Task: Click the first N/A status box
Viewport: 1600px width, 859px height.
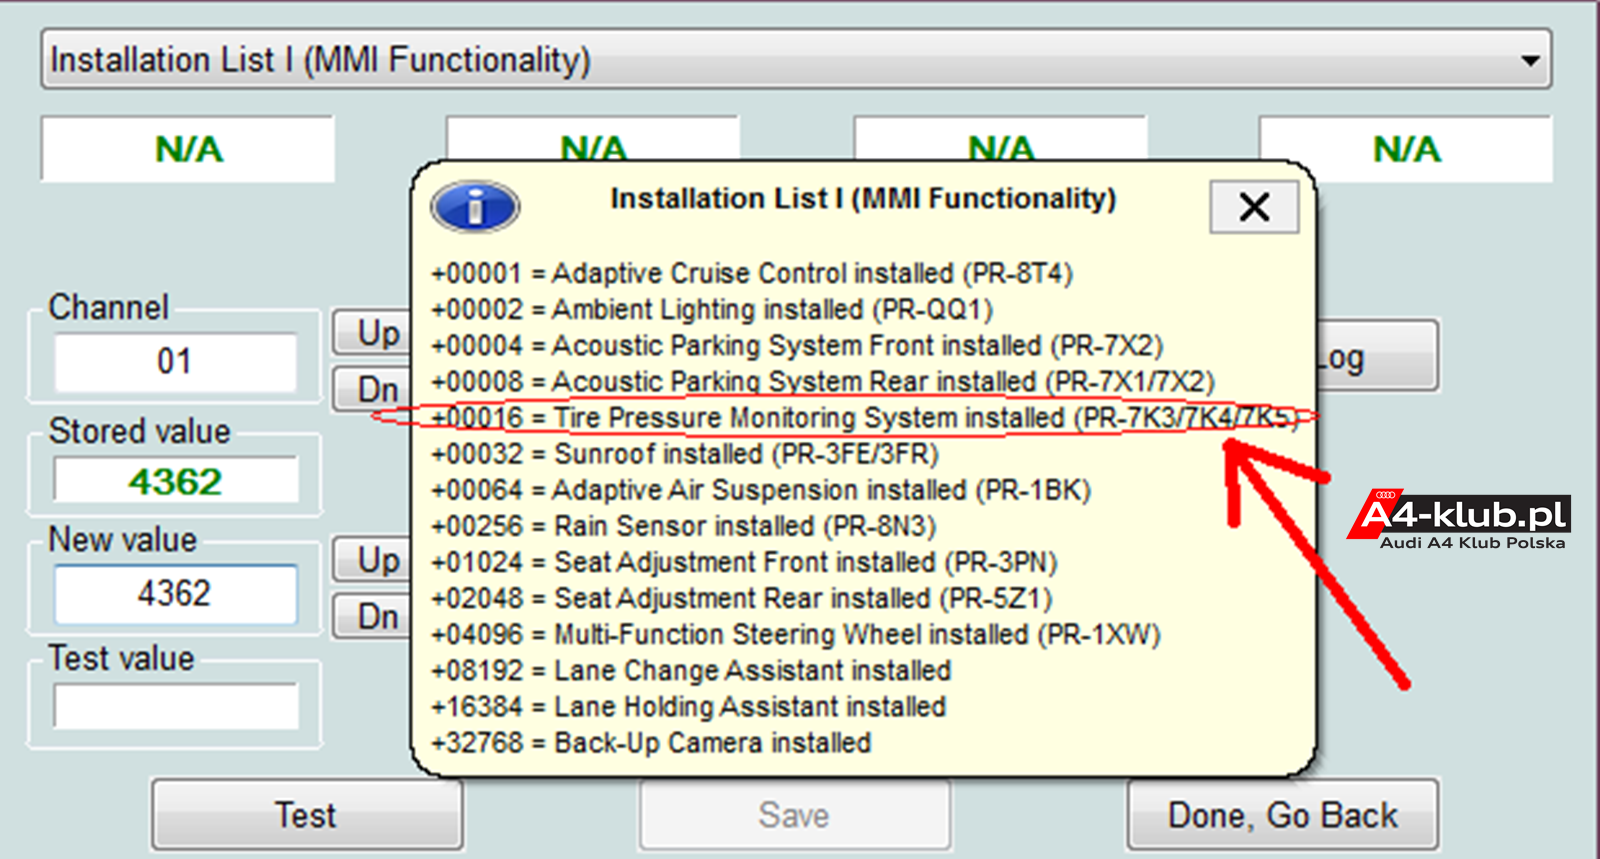Action: coord(188,149)
